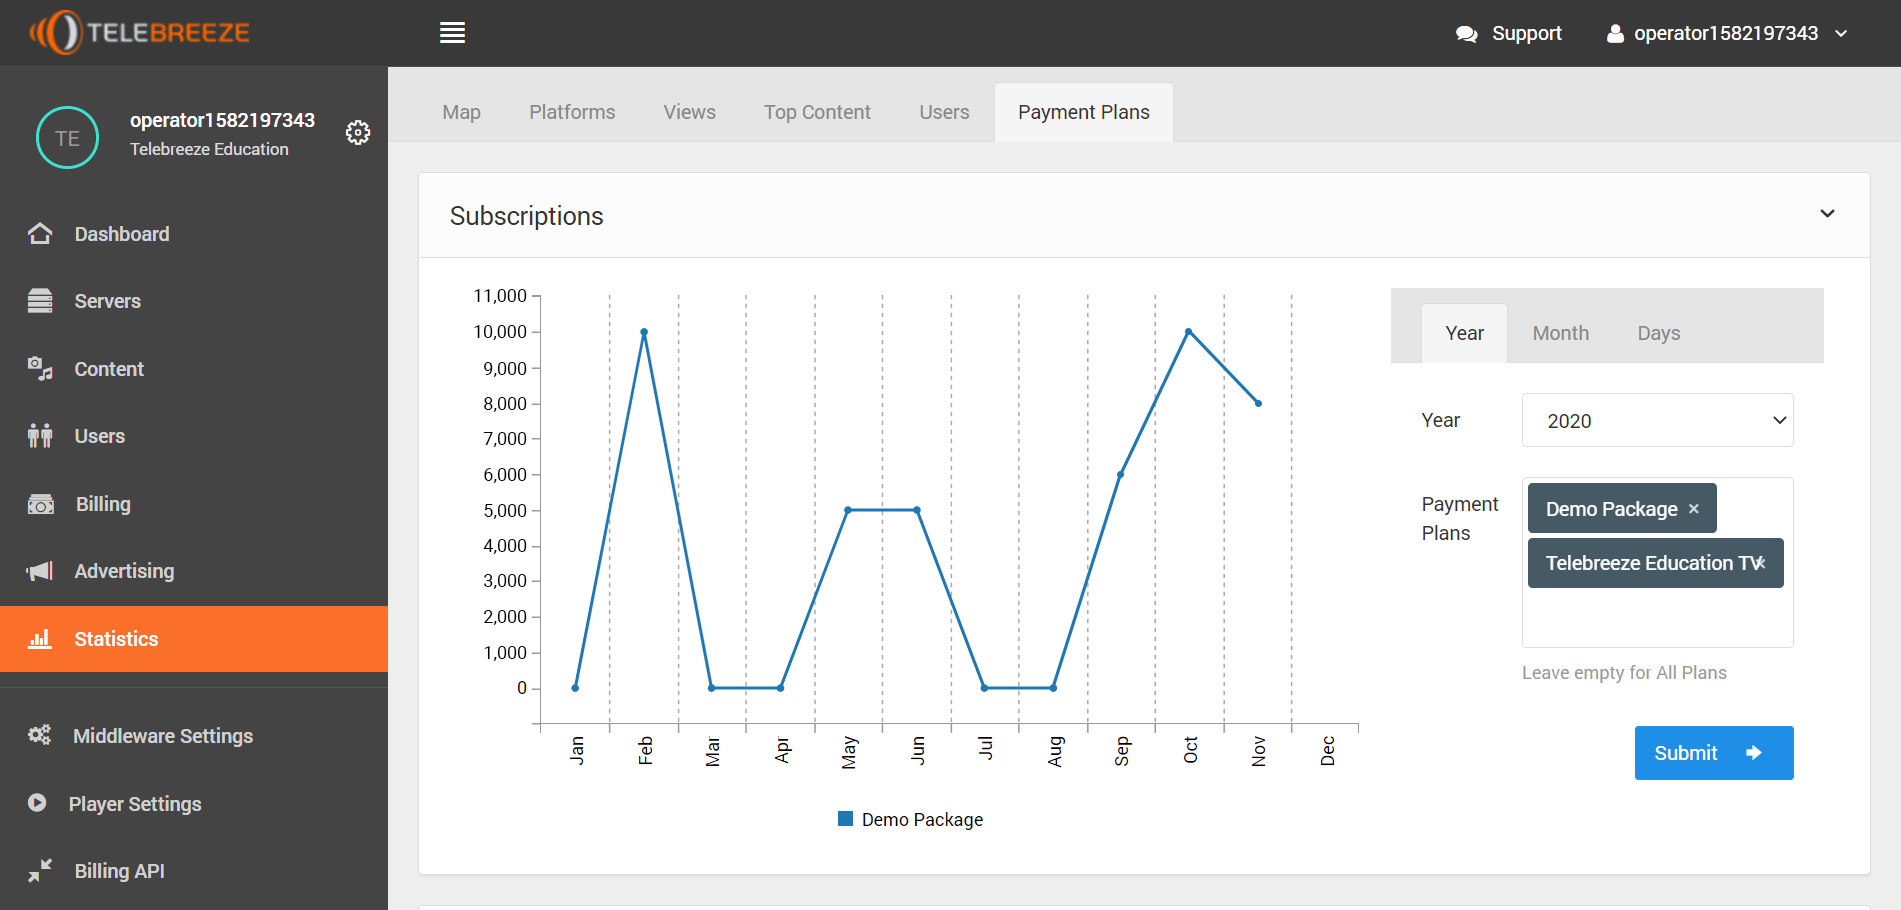Screen dimensions: 1901x910
Task: Click the Advertising megaphone icon
Action: [x=40, y=571]
